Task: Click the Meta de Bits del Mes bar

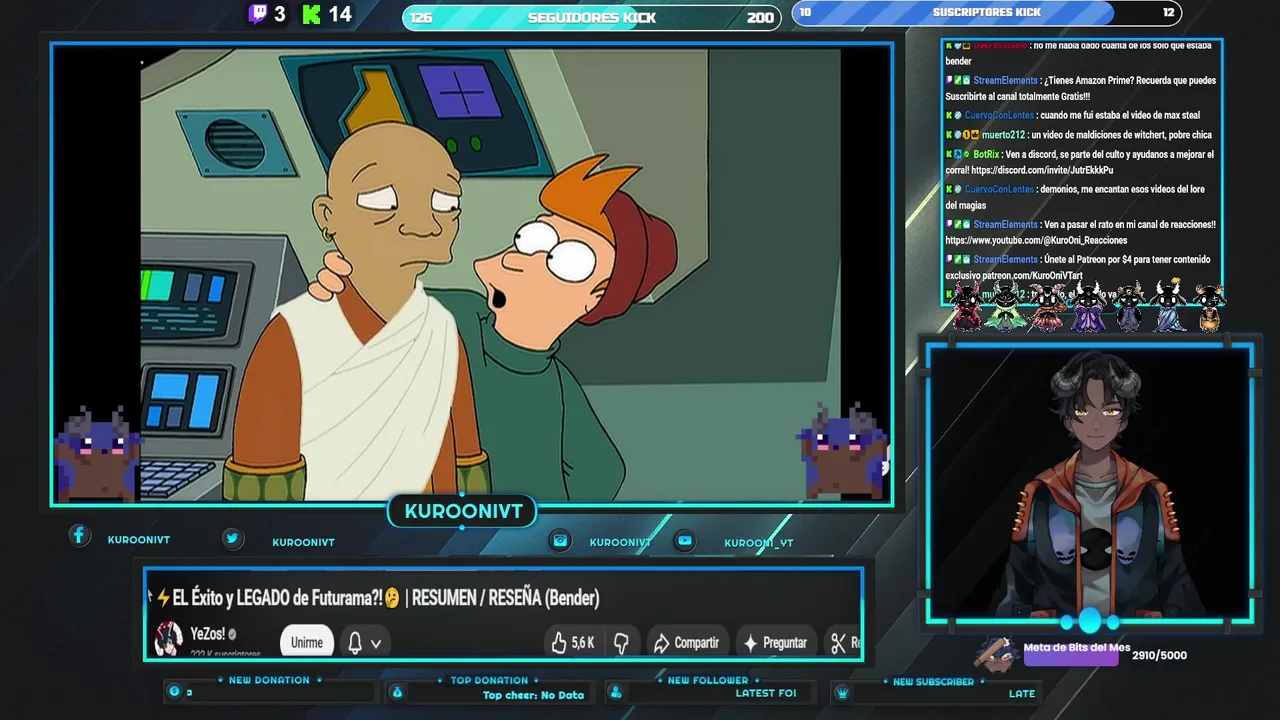Action: [1070, 656]
